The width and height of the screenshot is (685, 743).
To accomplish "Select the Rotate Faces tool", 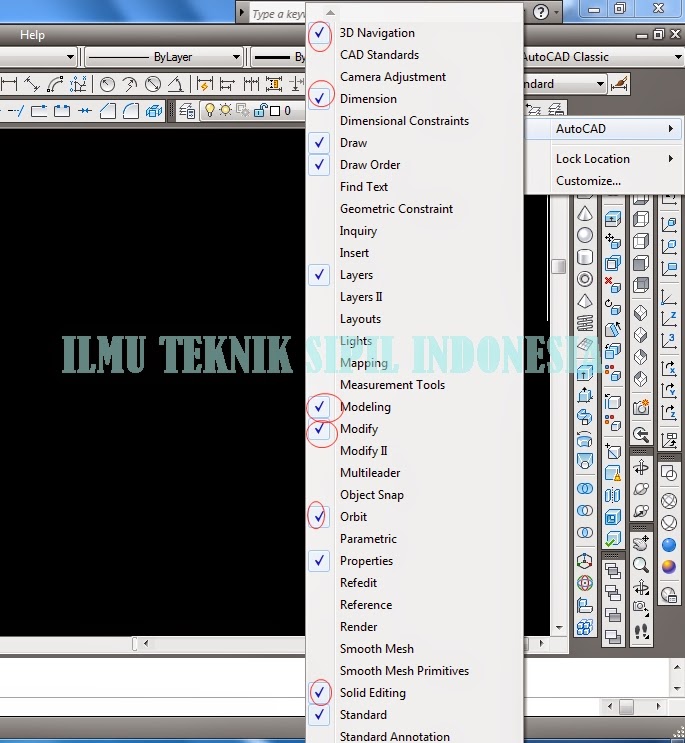I will click(x=613, y=307).
